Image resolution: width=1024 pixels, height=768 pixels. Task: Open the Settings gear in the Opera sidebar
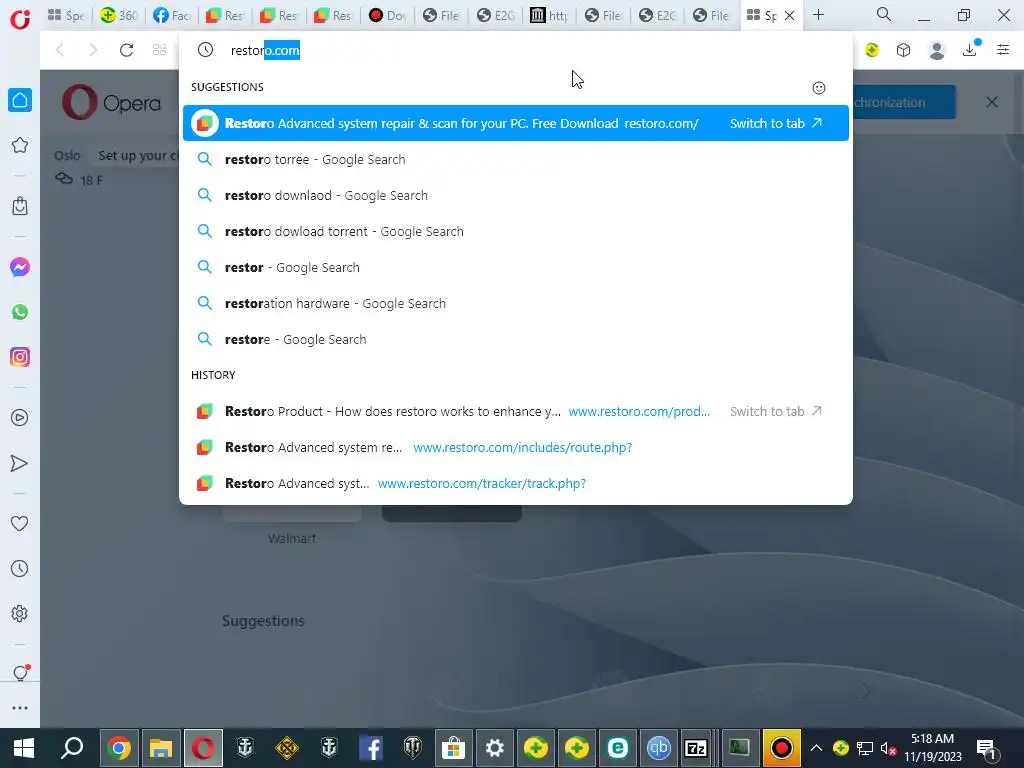pos(20,614)
